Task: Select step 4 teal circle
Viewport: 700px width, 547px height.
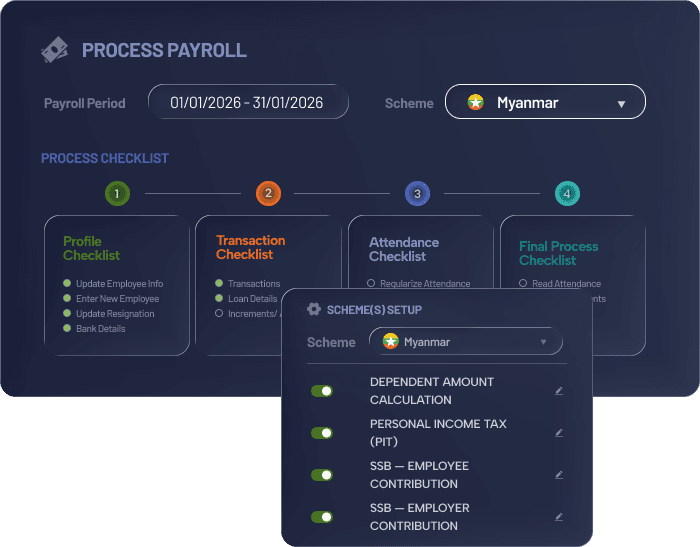Action: 567,193
